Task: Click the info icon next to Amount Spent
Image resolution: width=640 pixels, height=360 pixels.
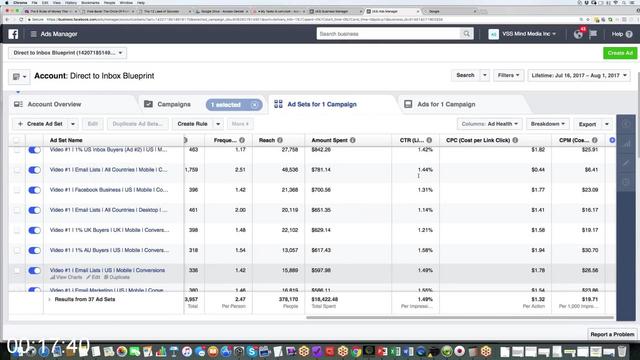Action: pyautogui.click(x=352, y=140)
